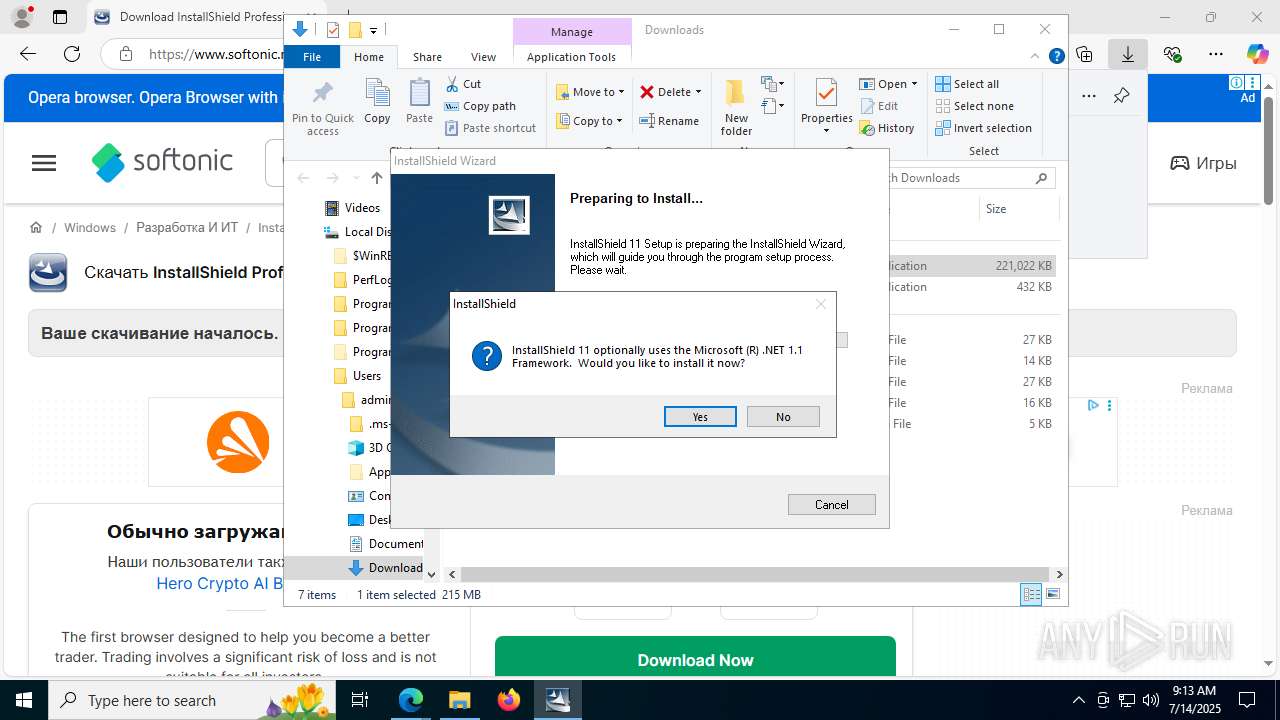The width and height of the screenshot is (1280, 720).
Task: Click the Rename ribbon button
Action: [x=669, y=121]
